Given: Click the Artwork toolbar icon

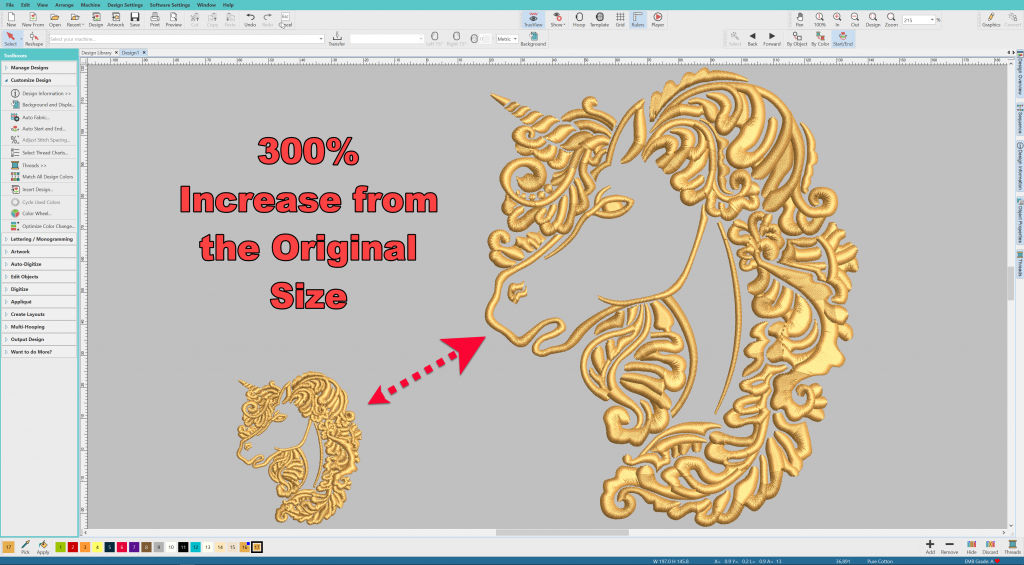Looking at the screenshot, I should tap(116, 20).
